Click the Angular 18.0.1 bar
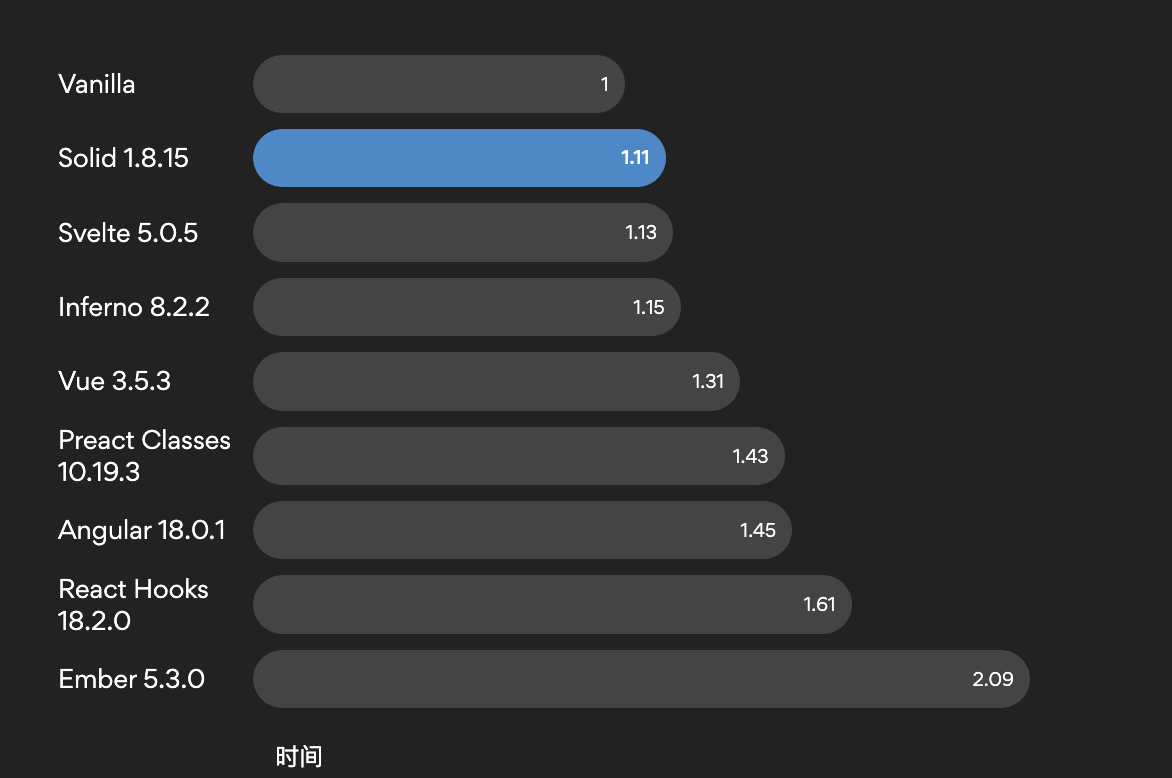This screenshot has width=1172, height=778. pyautogui.click(x=522, y=530)
